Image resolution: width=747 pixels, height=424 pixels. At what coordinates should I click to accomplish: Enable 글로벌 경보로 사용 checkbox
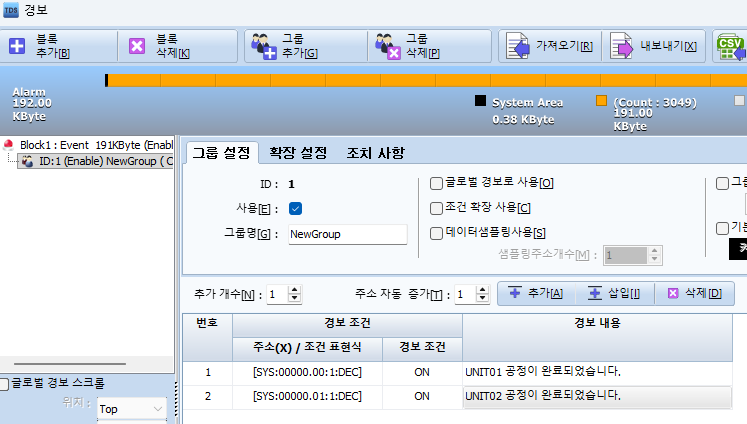tap(436, 183)
